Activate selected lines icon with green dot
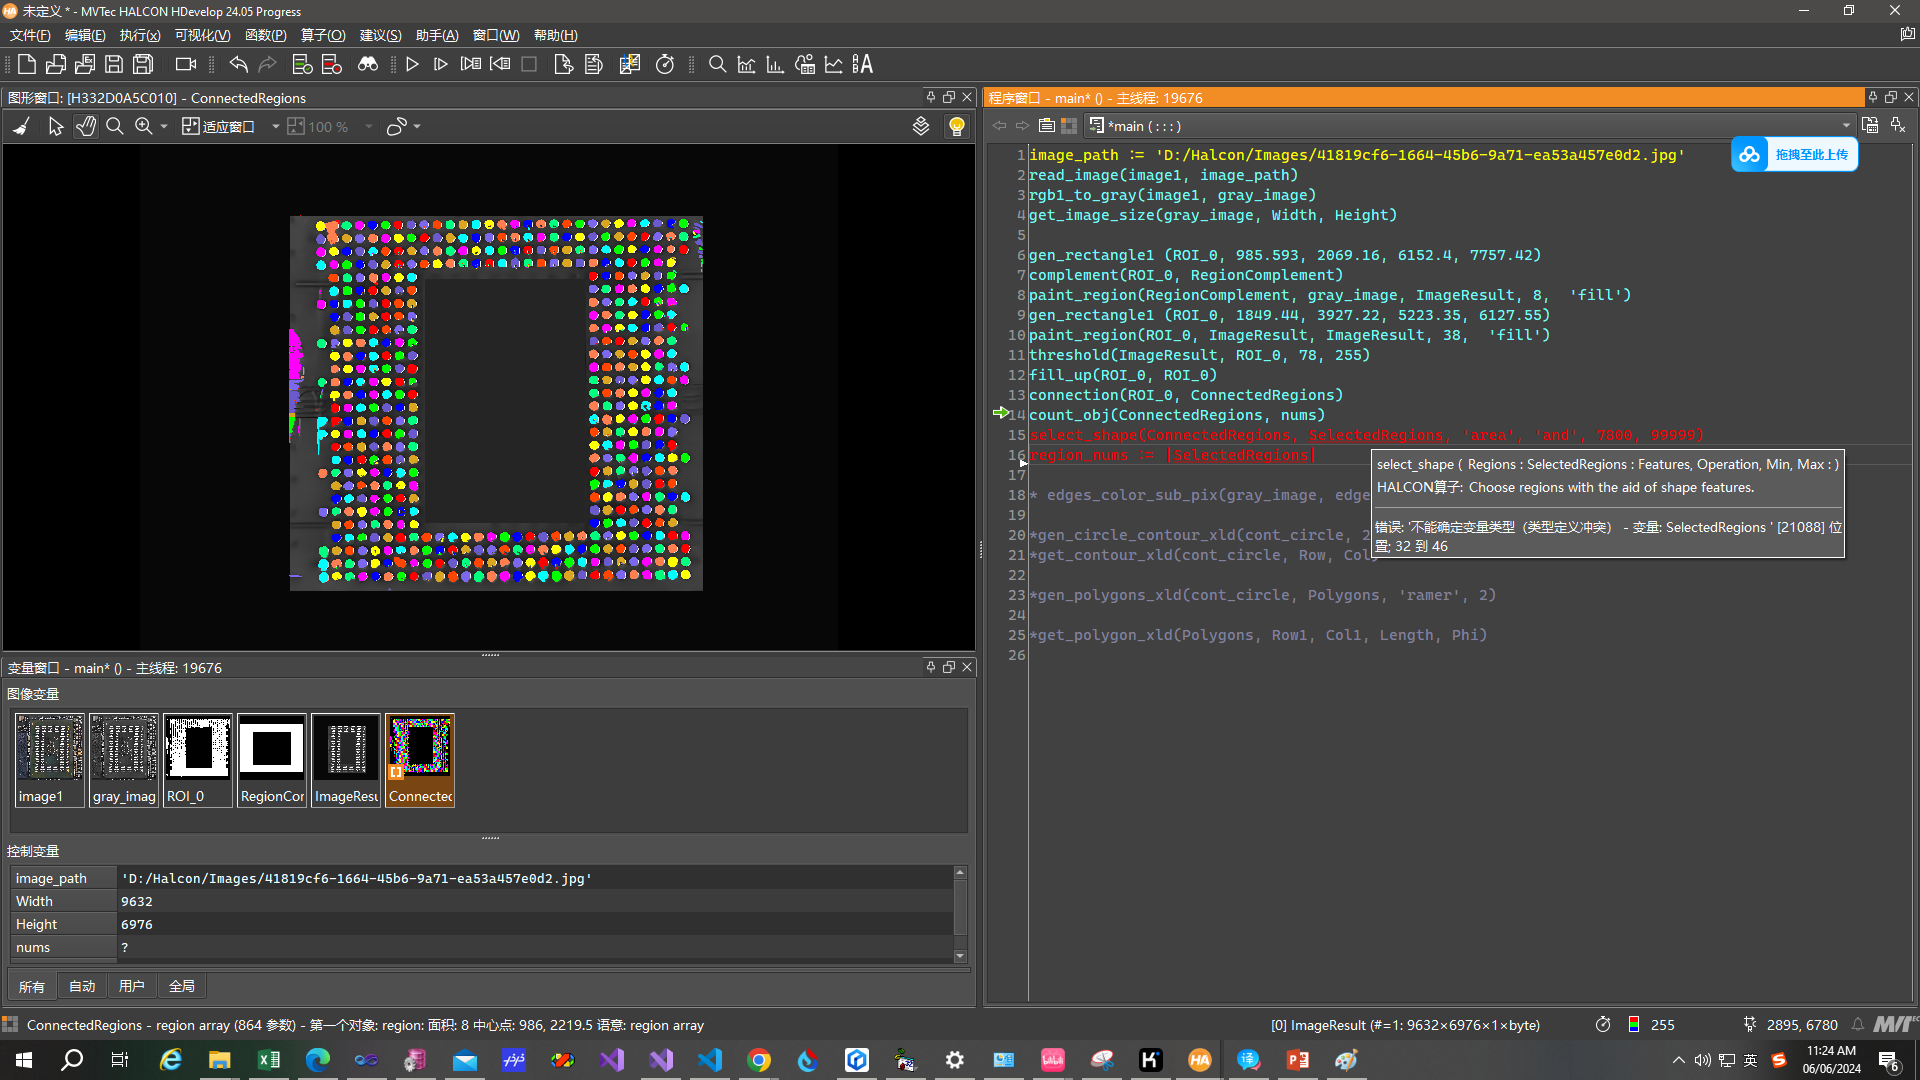This screenshot has width=1920, height=1080. 302,65
